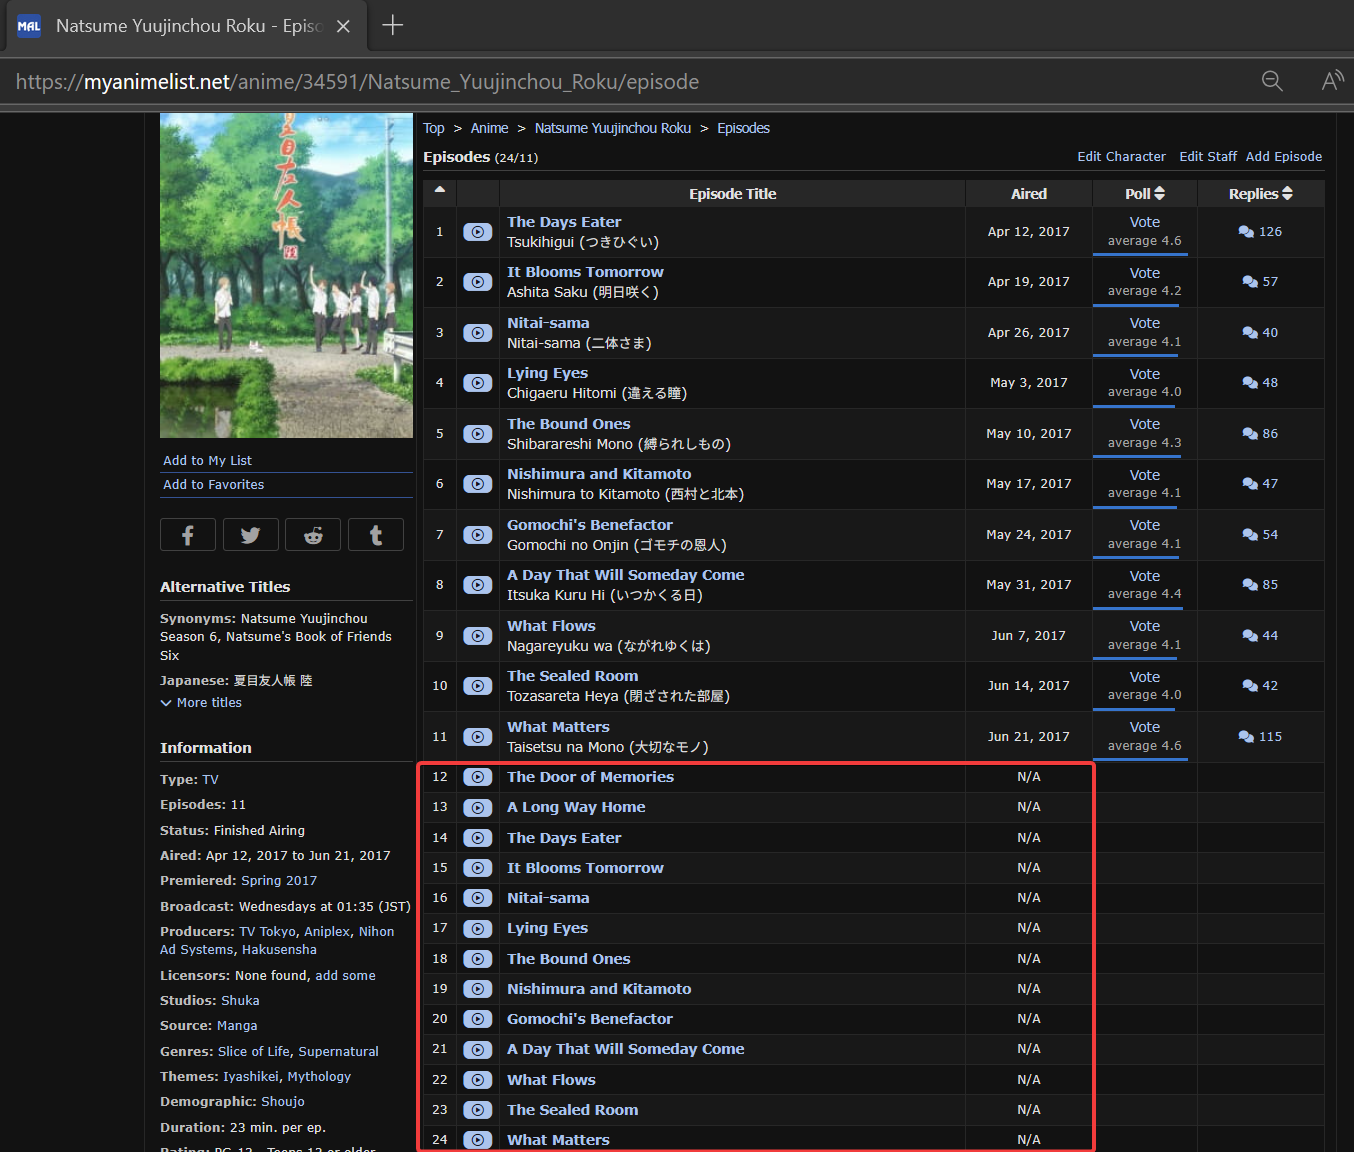Open a new browser tab
The image size is (1354, 1152).
[393, 25]
